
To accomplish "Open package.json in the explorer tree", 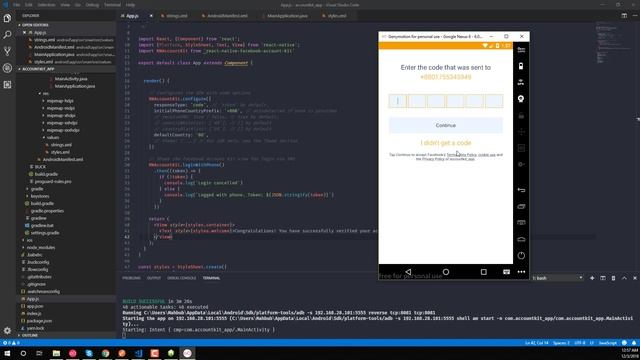I will click(x=39, y=321).
